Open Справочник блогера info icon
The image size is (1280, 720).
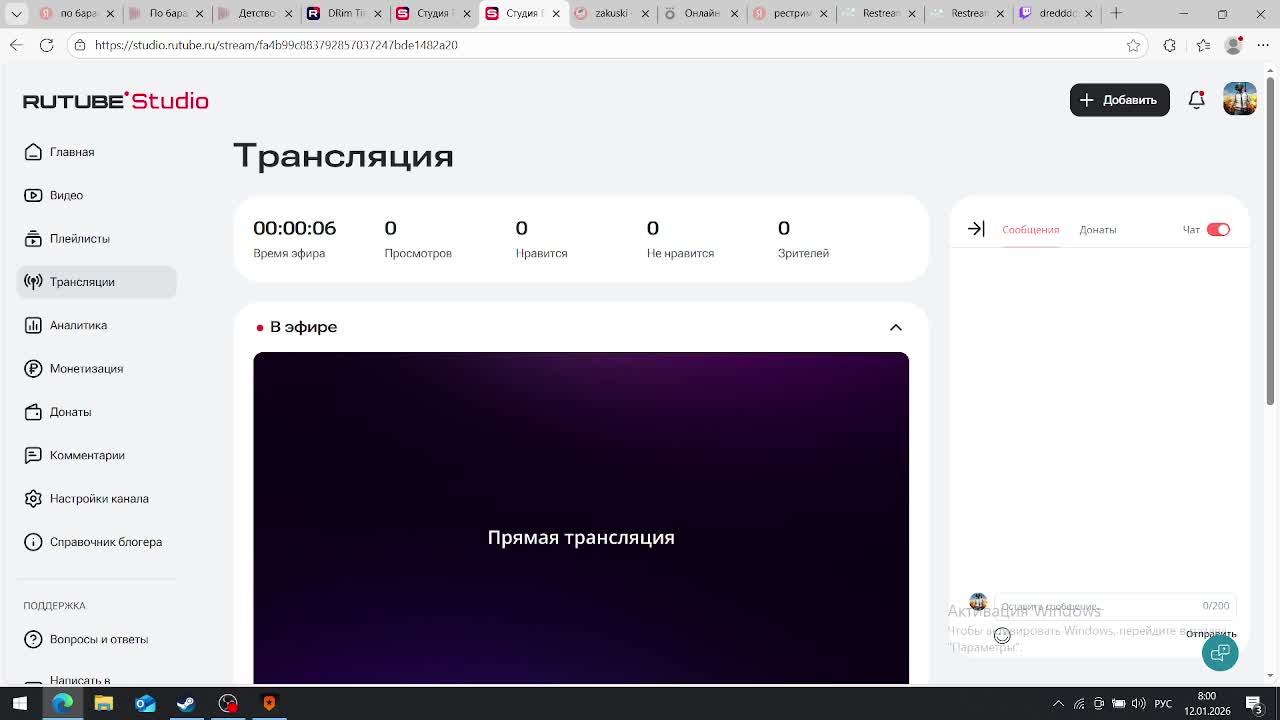[x=33, y=542]
